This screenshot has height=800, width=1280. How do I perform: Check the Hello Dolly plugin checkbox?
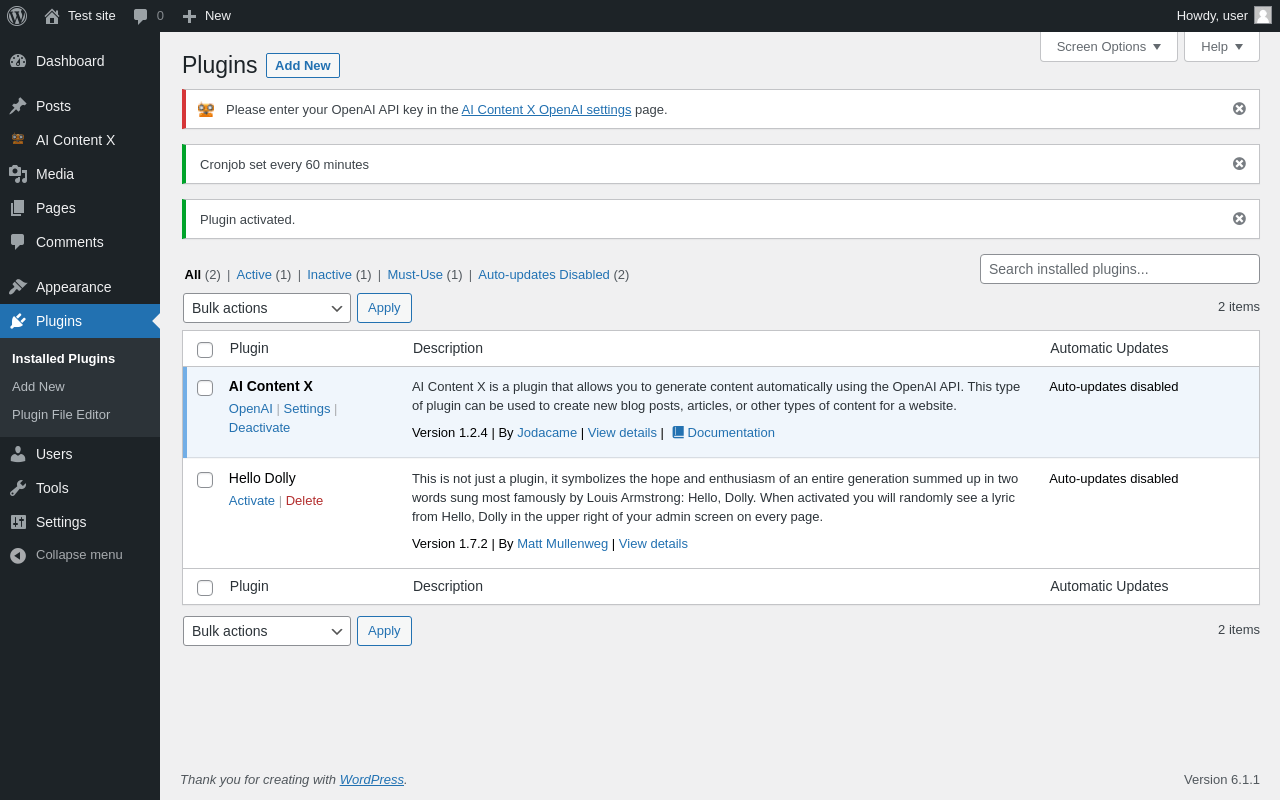[x=205, y=480]
